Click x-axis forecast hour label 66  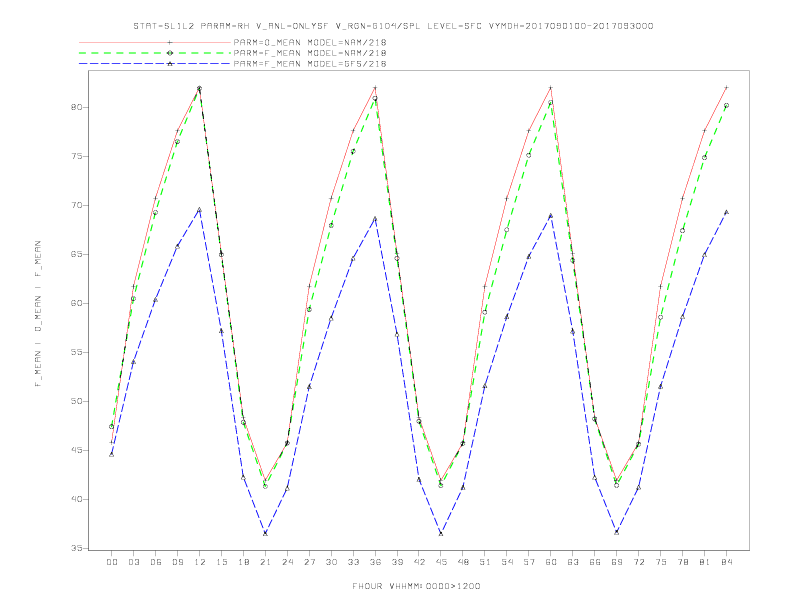[595, 563]
